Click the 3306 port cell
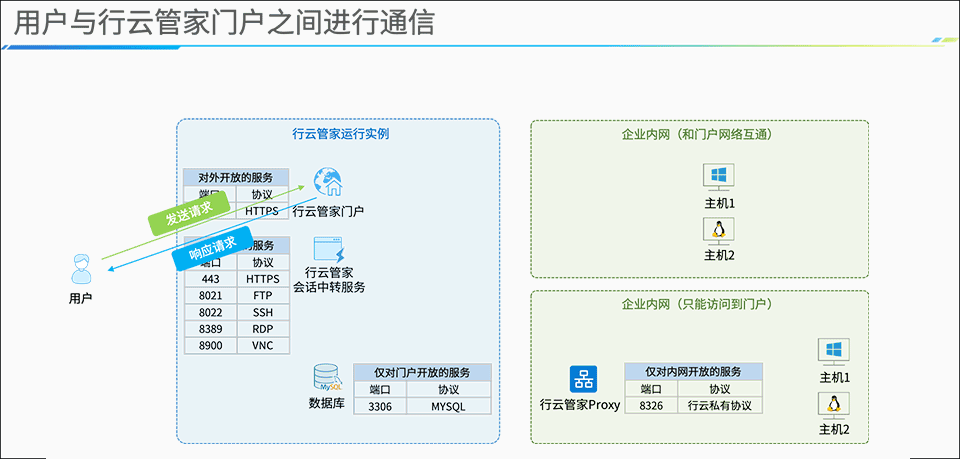Viewport: 960px width, 459px height. click(380, 406)
